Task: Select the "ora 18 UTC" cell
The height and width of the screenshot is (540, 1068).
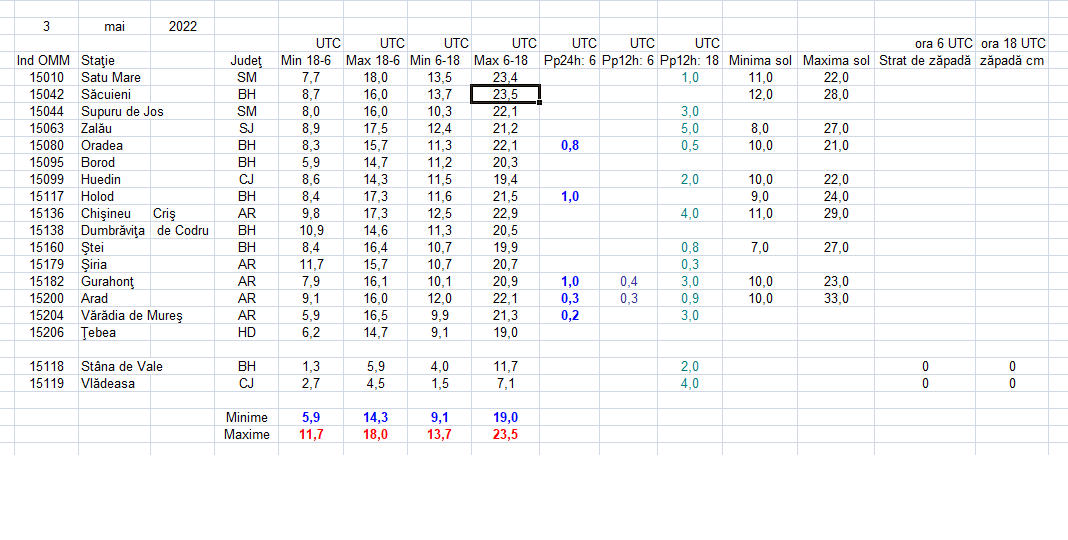Action: click(1012, 44)
